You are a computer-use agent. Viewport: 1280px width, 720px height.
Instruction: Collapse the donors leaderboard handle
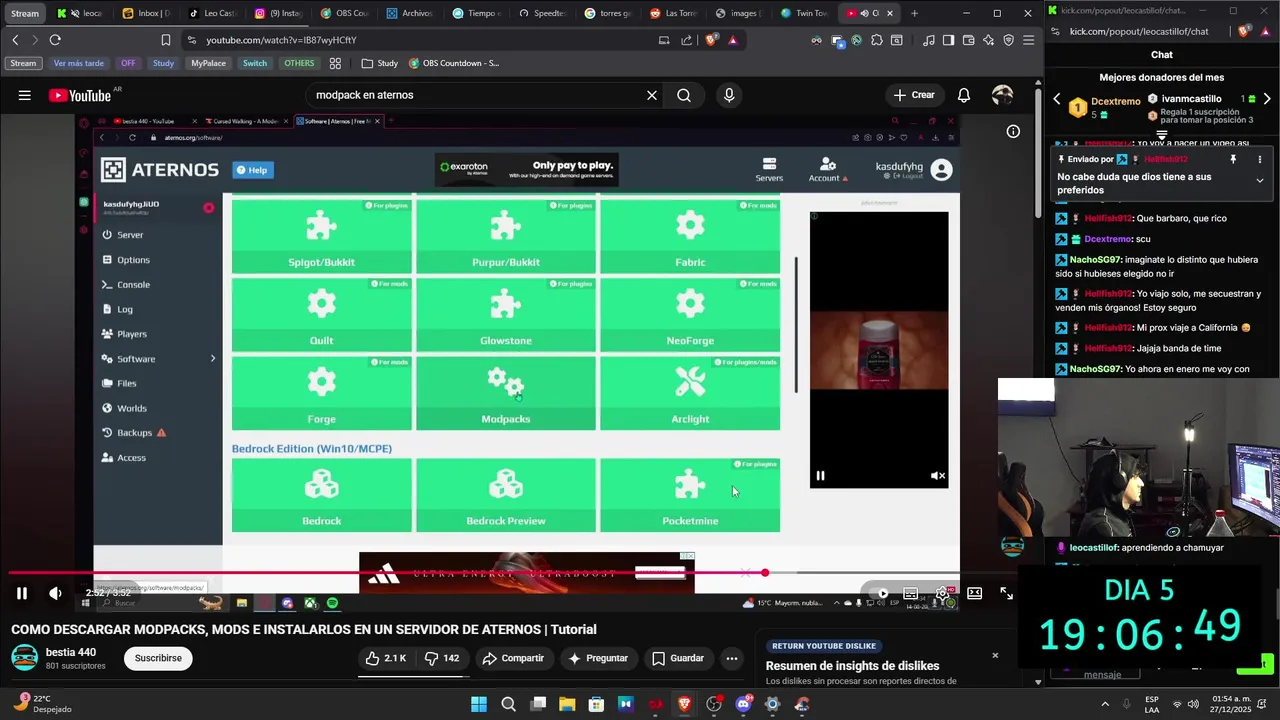1162,135
